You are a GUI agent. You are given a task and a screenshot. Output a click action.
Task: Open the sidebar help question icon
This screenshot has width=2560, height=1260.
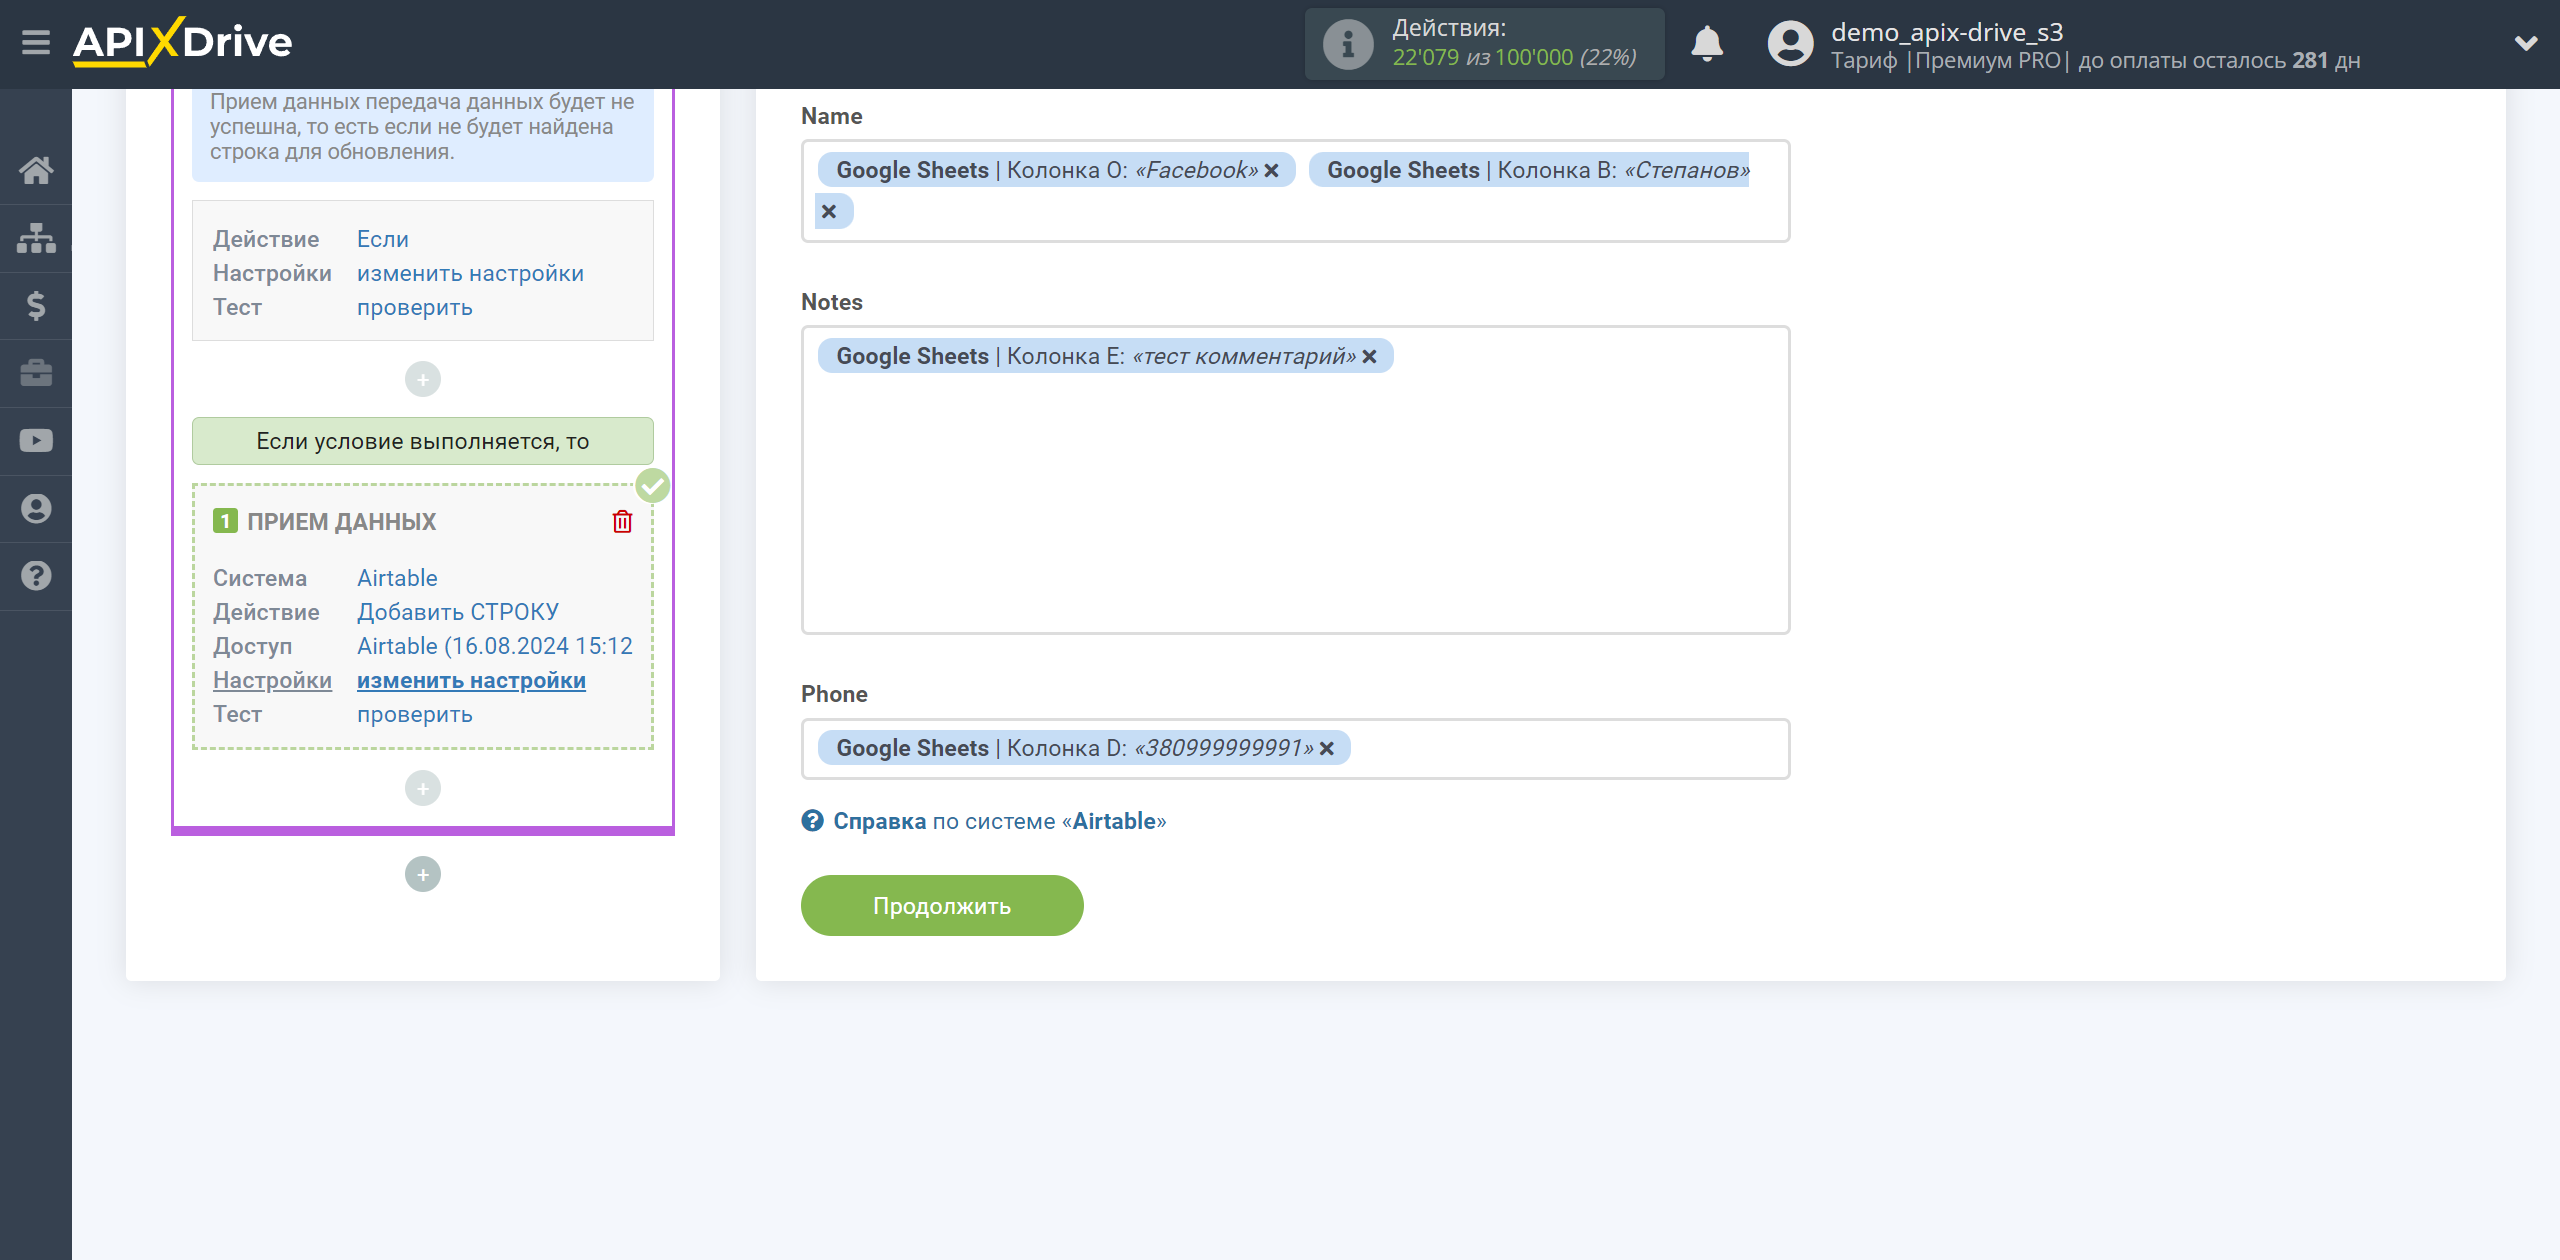click(36, 576)
